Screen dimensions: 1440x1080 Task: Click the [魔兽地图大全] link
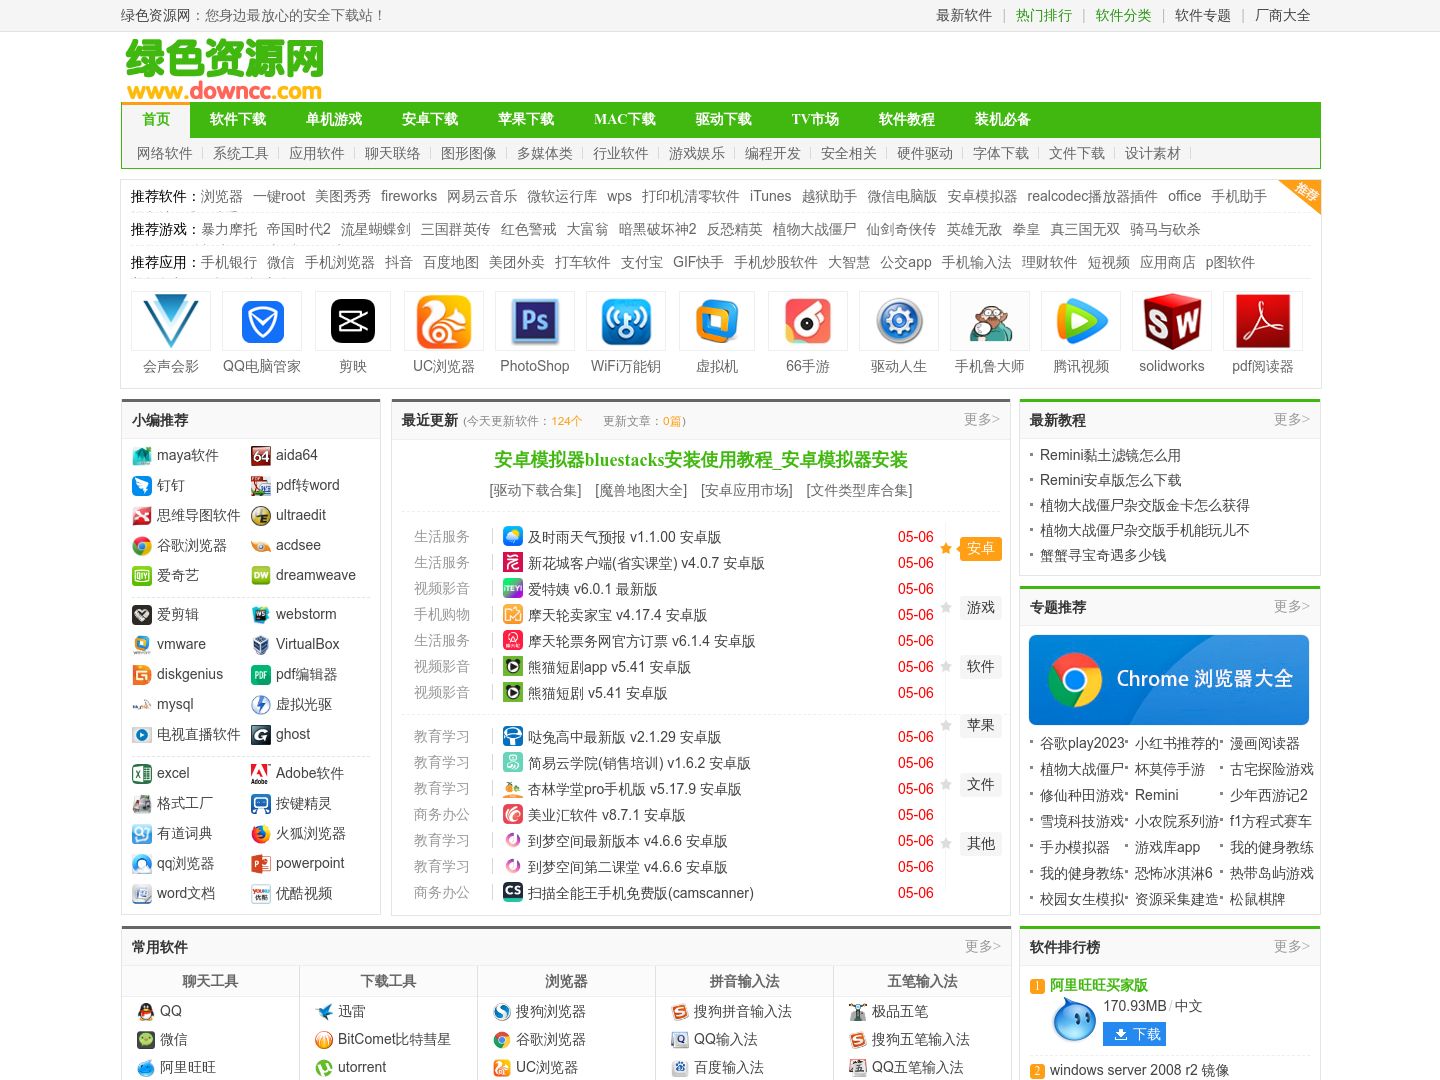tap(641, 490)
